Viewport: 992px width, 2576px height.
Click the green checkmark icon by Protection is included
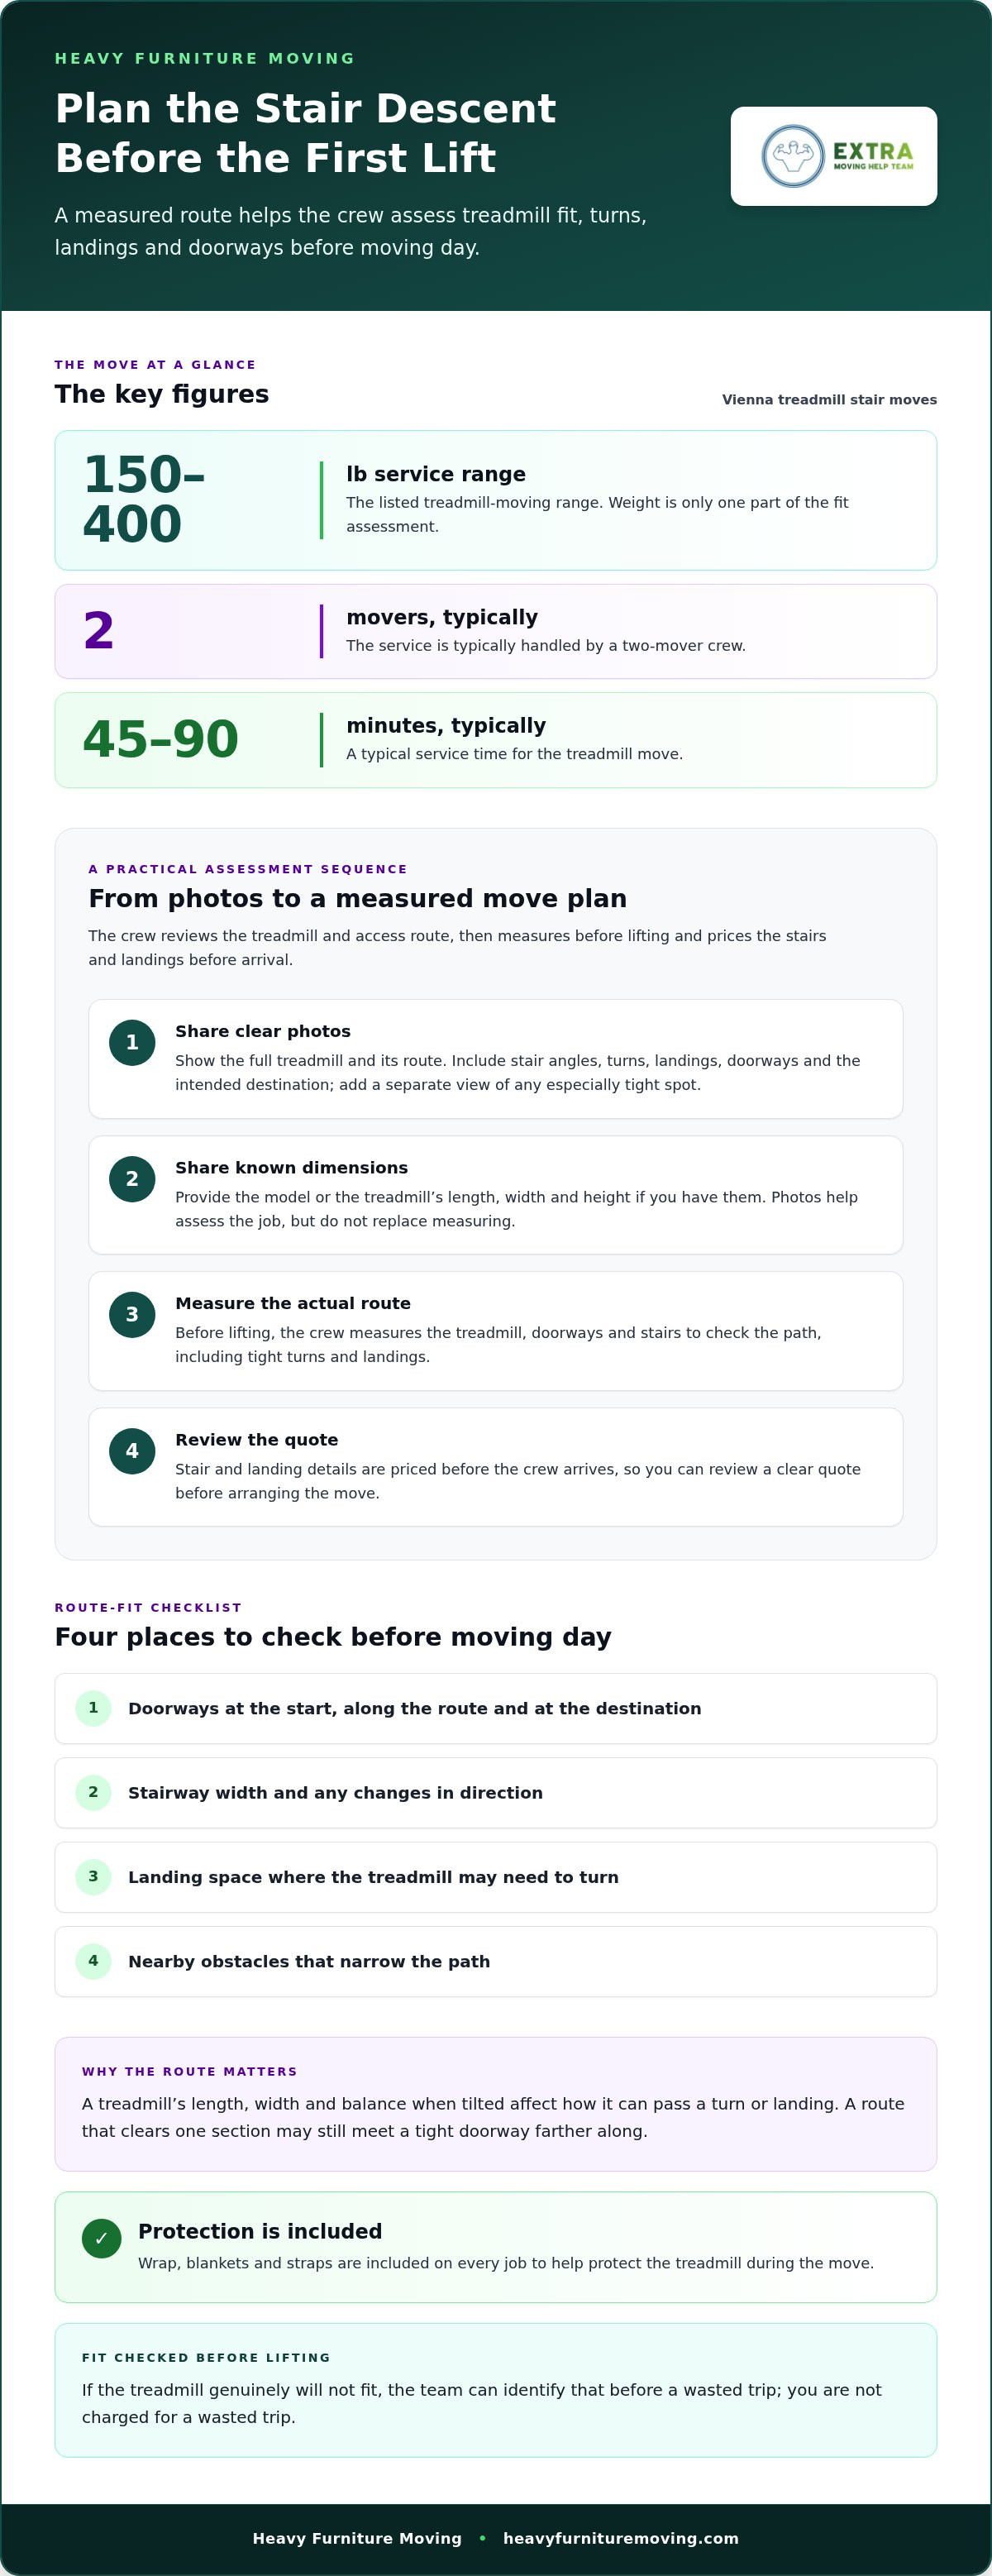click(x=101, y=2238)
